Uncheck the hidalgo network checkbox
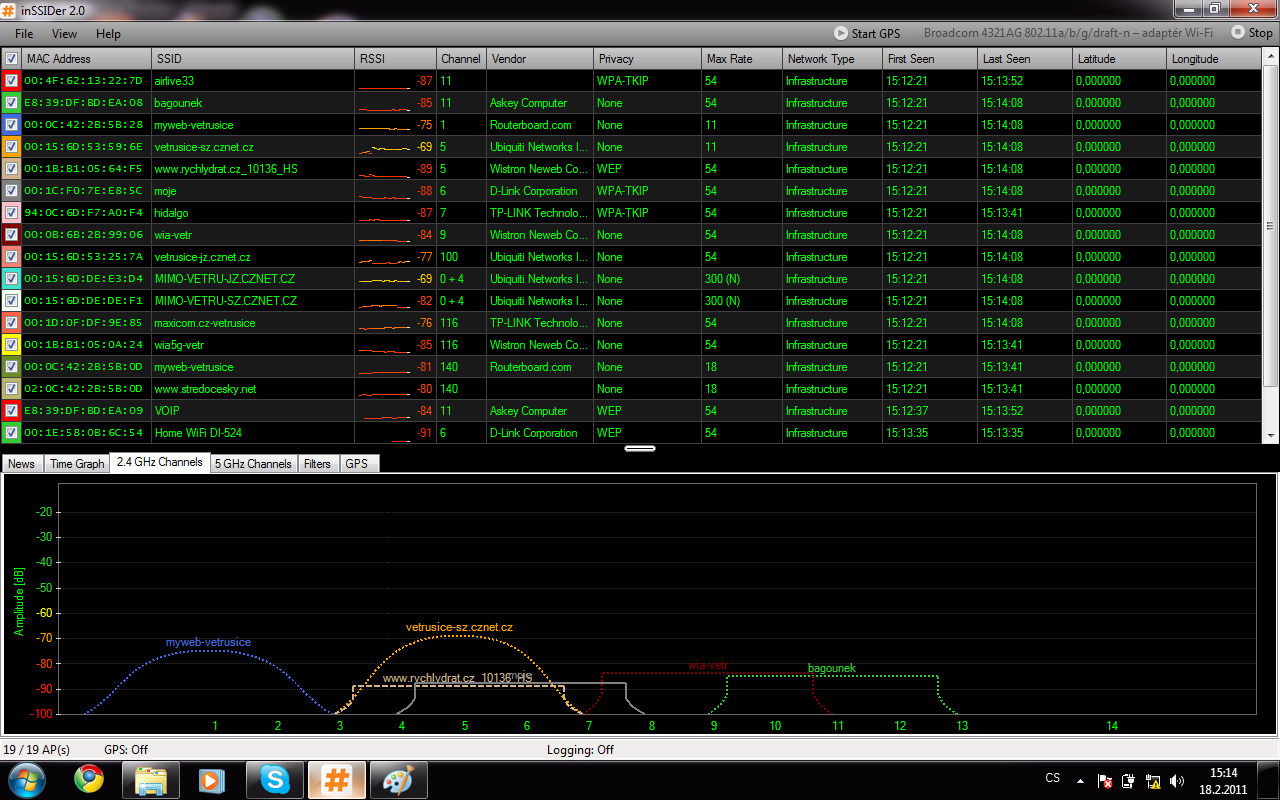The height and width of the screenshot is (800, 1280). point(11,213)
